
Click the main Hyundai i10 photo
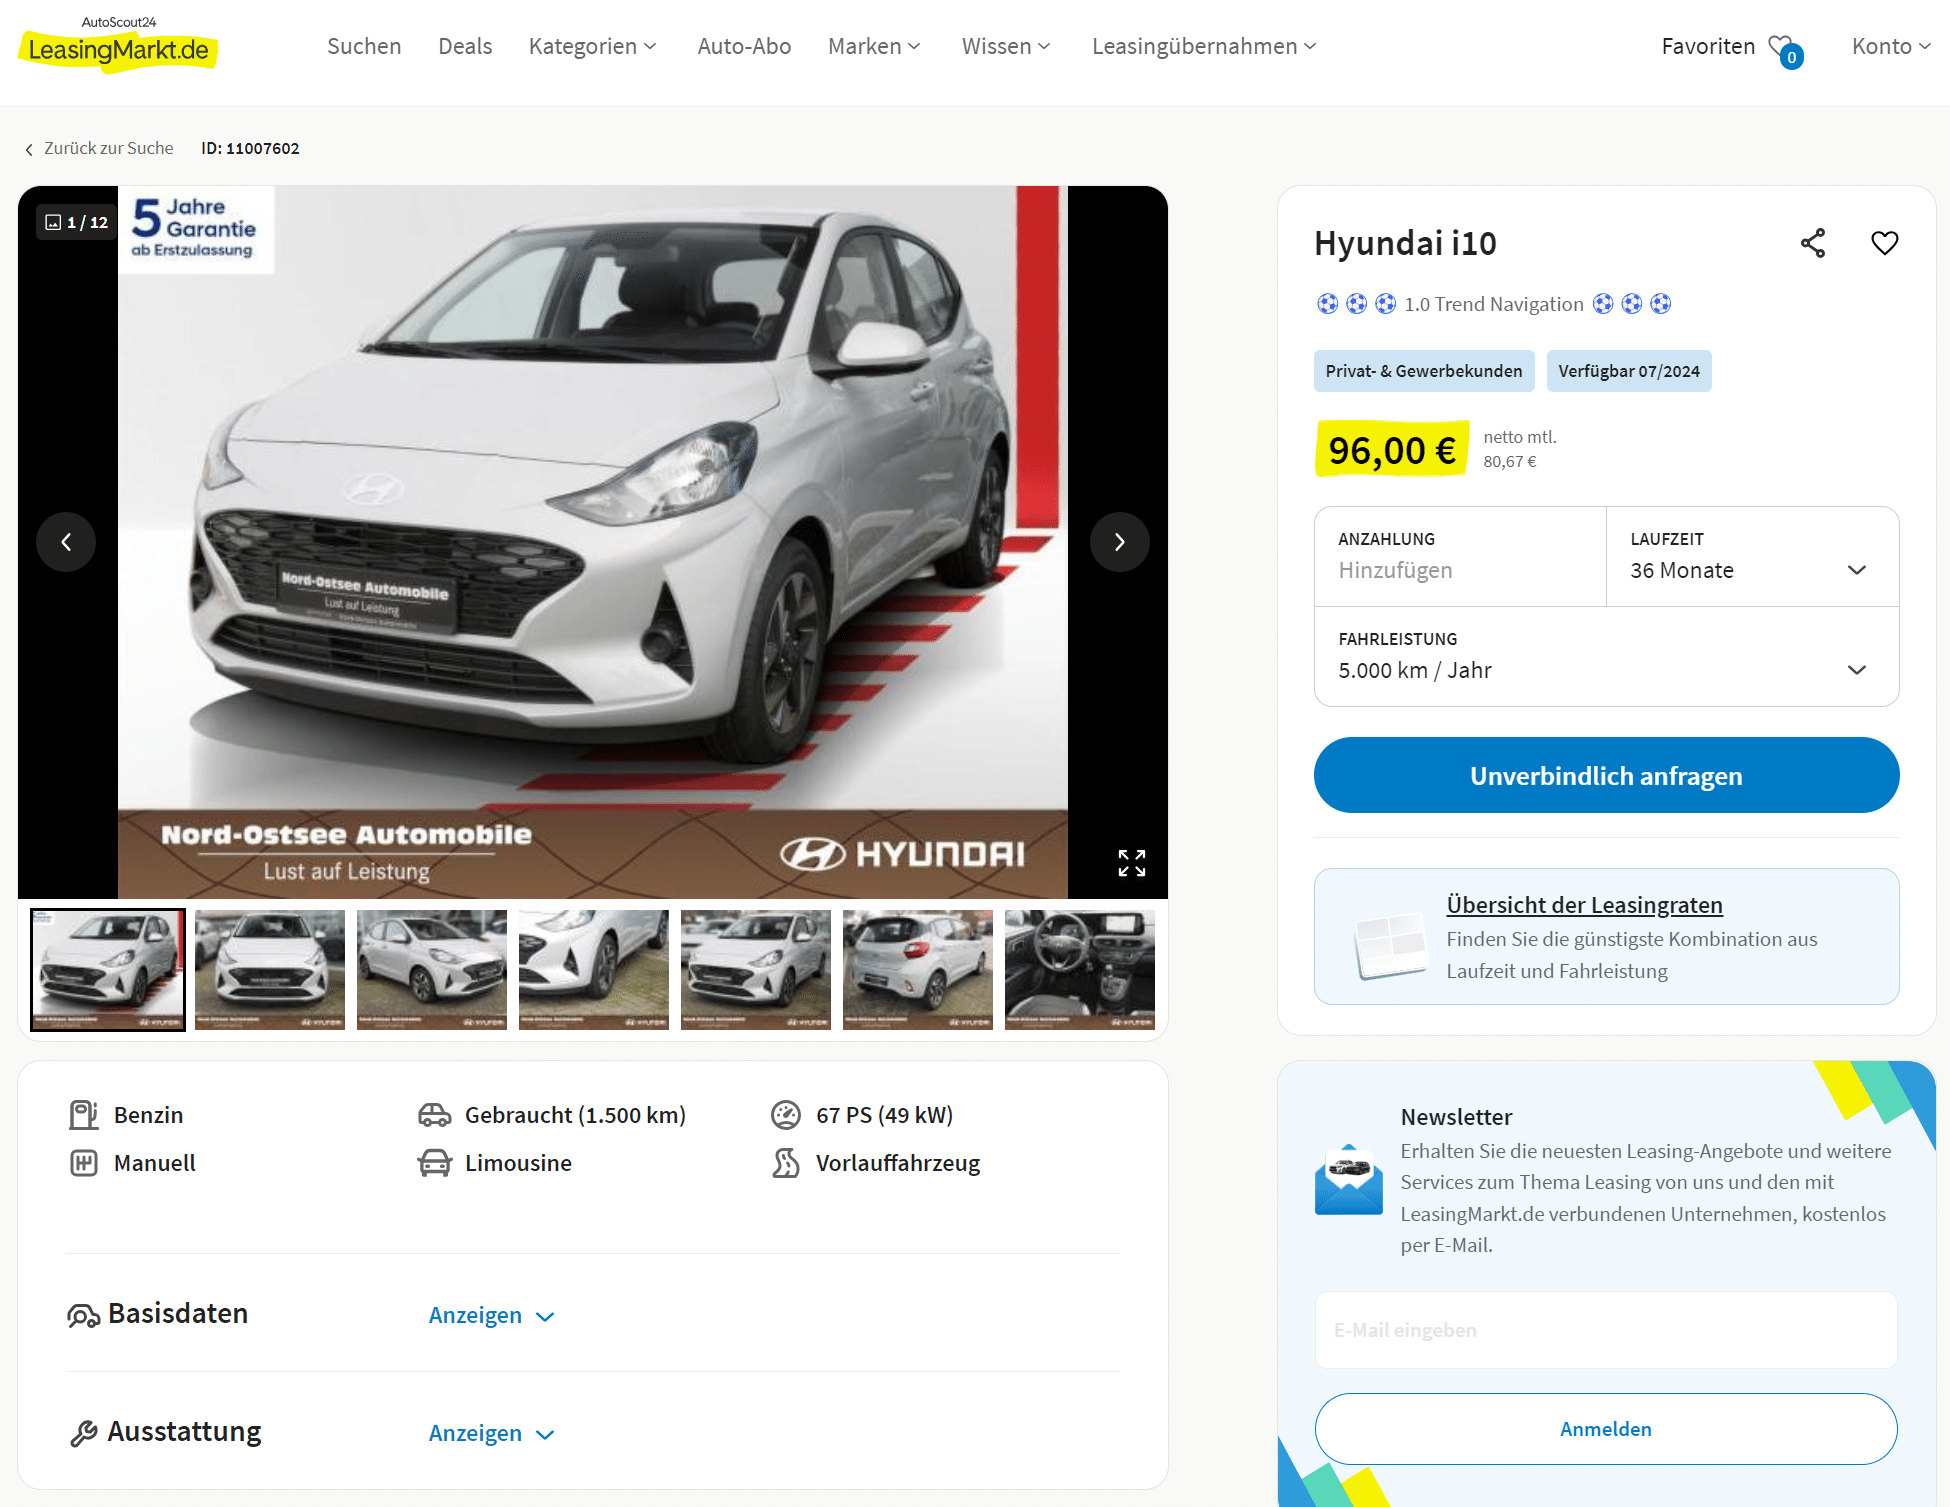click(x=593, y=542)
